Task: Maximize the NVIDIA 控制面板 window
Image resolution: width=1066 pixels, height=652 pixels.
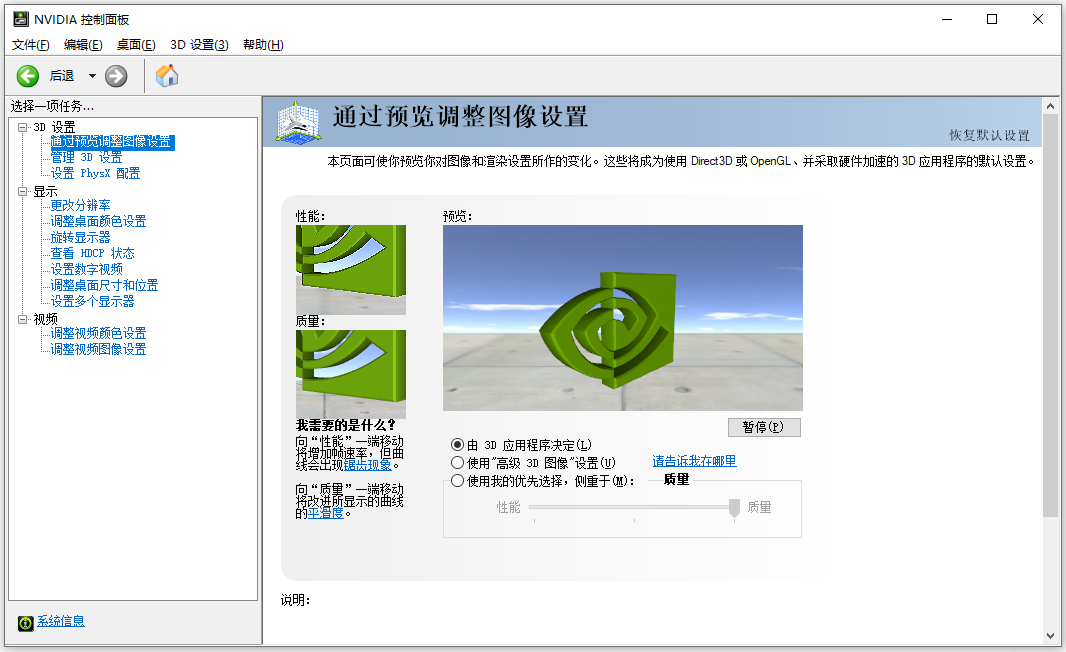Action: pos(992,19)
